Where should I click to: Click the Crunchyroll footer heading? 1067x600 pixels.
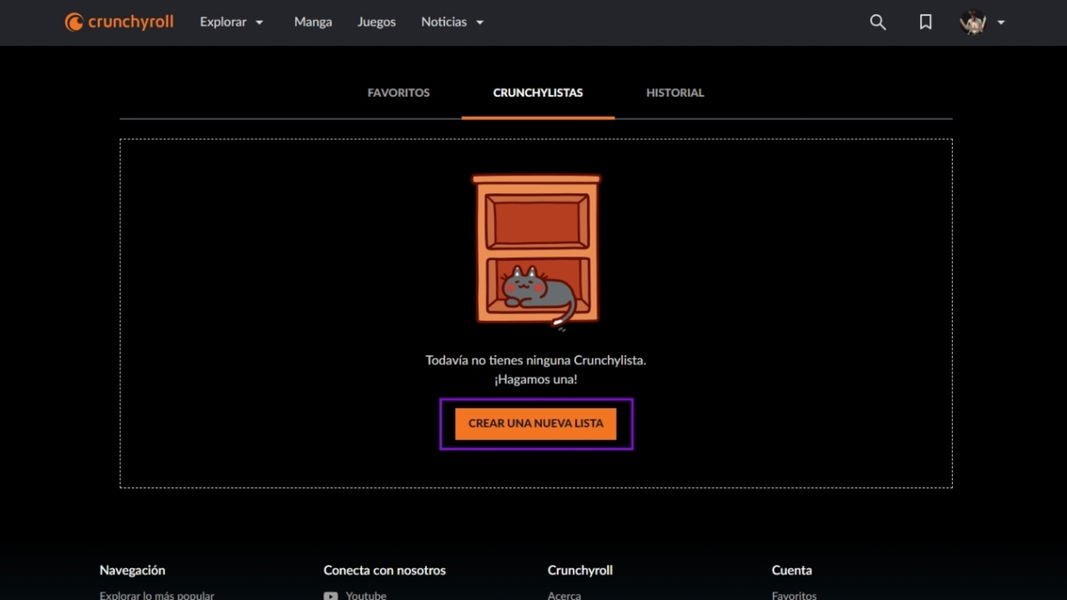[x=580, y=570]
